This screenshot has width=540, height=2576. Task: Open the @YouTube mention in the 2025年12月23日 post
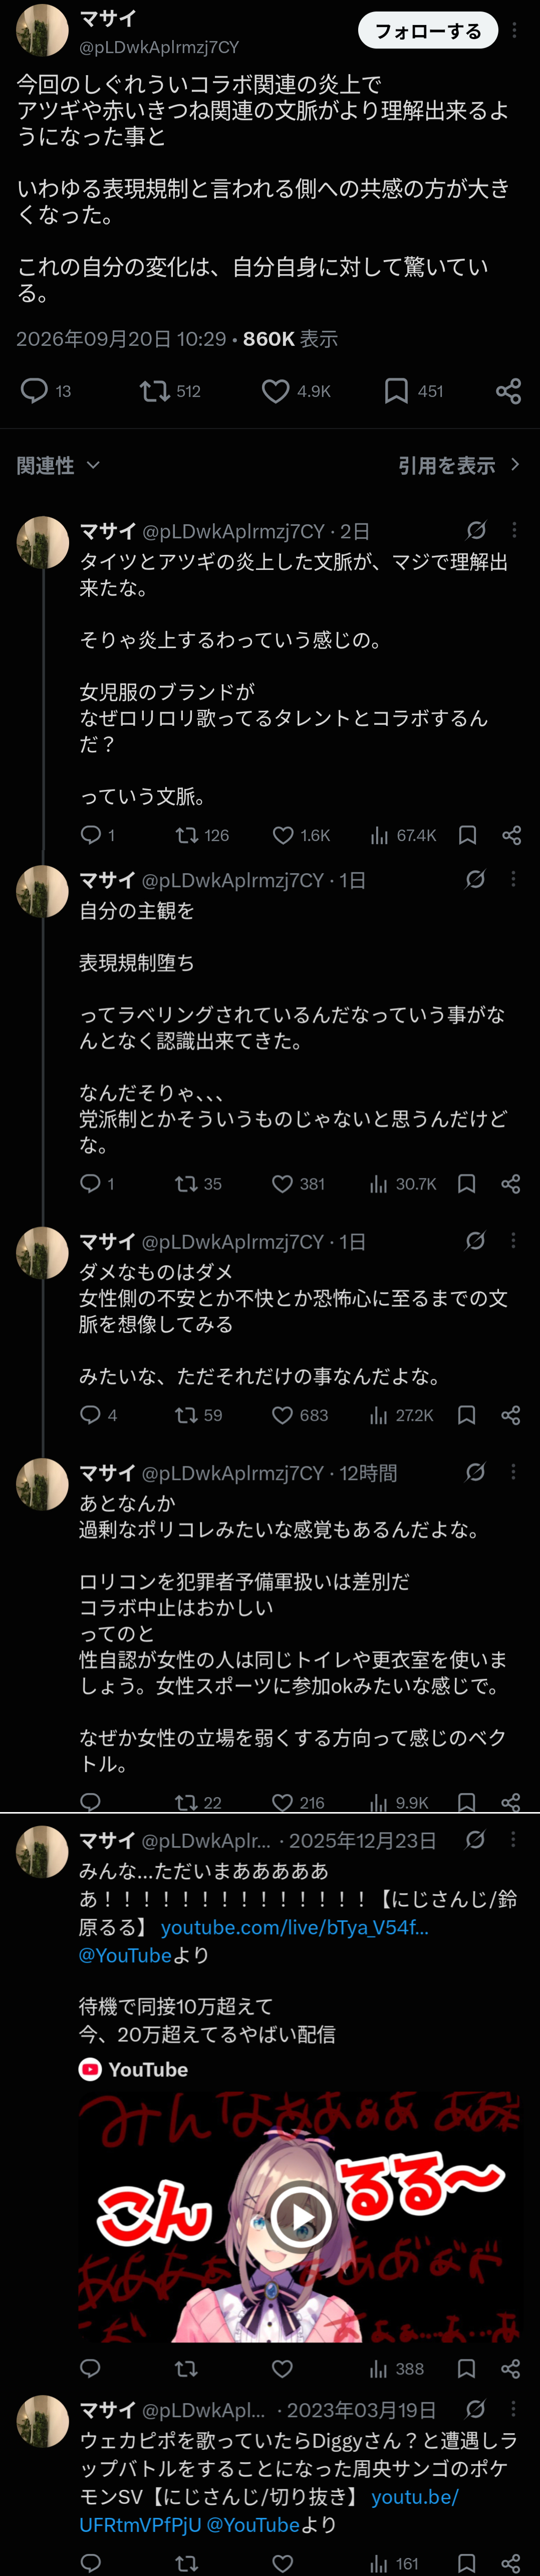pyautogui.click(x=125, y=1954)
